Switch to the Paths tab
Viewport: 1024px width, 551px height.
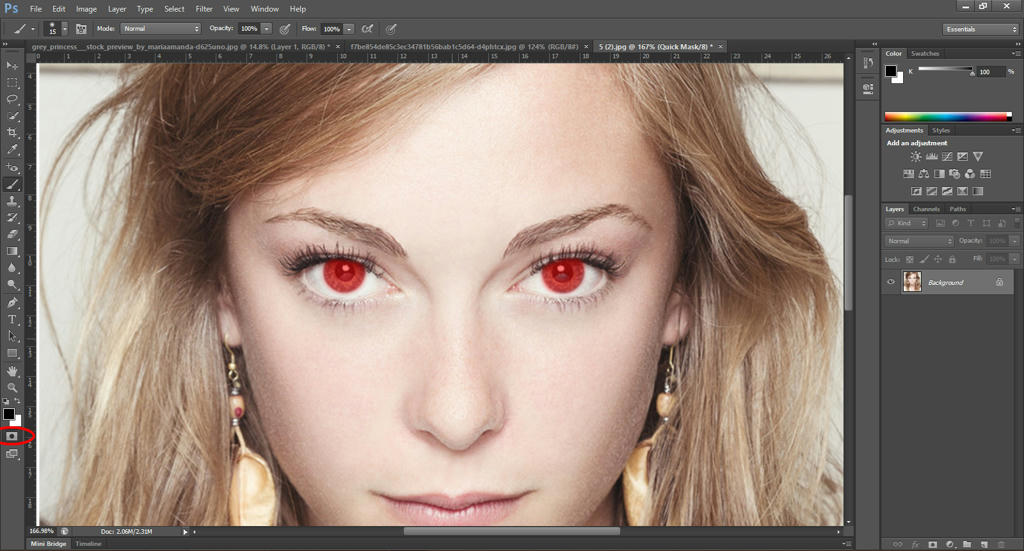tap(957, 209)
